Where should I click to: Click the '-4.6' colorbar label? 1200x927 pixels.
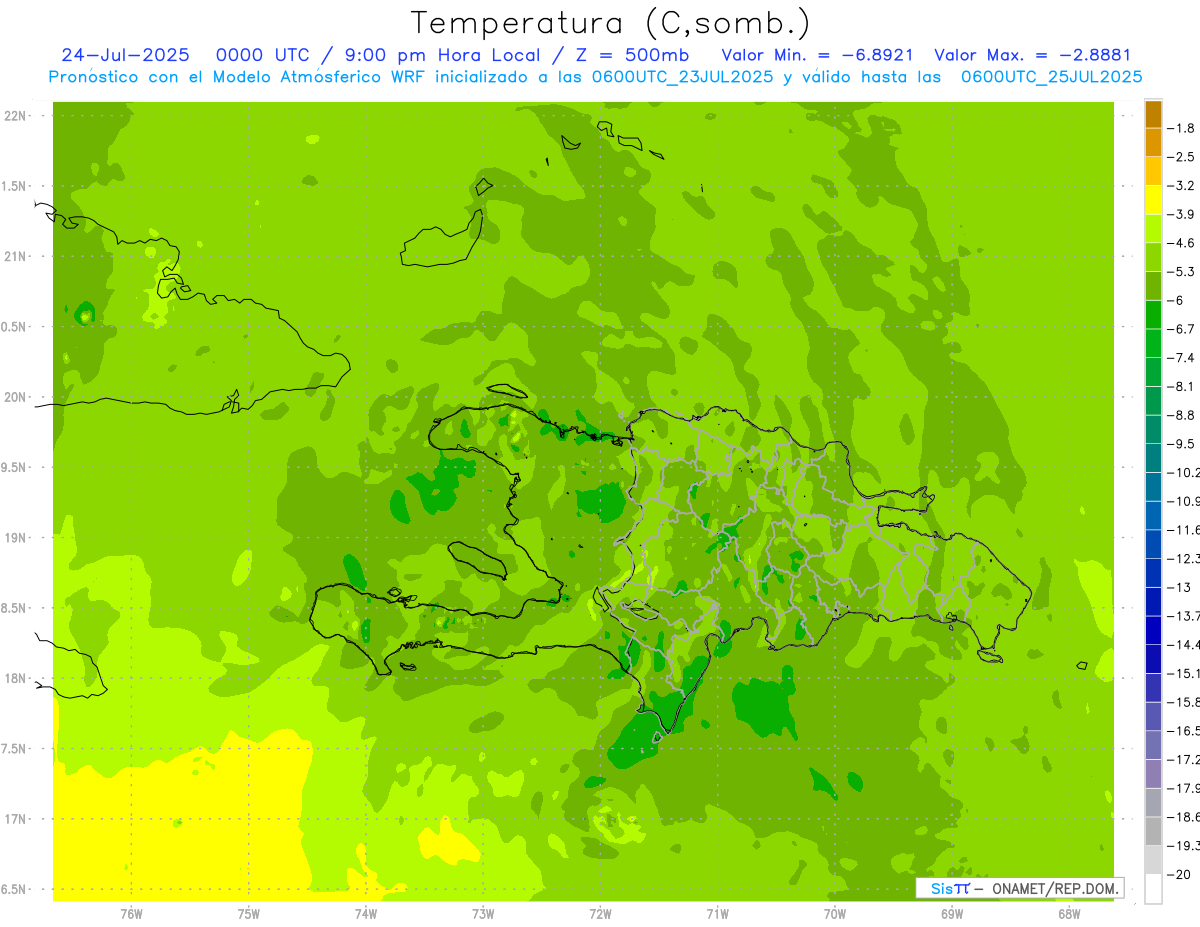coord(1181,243)
